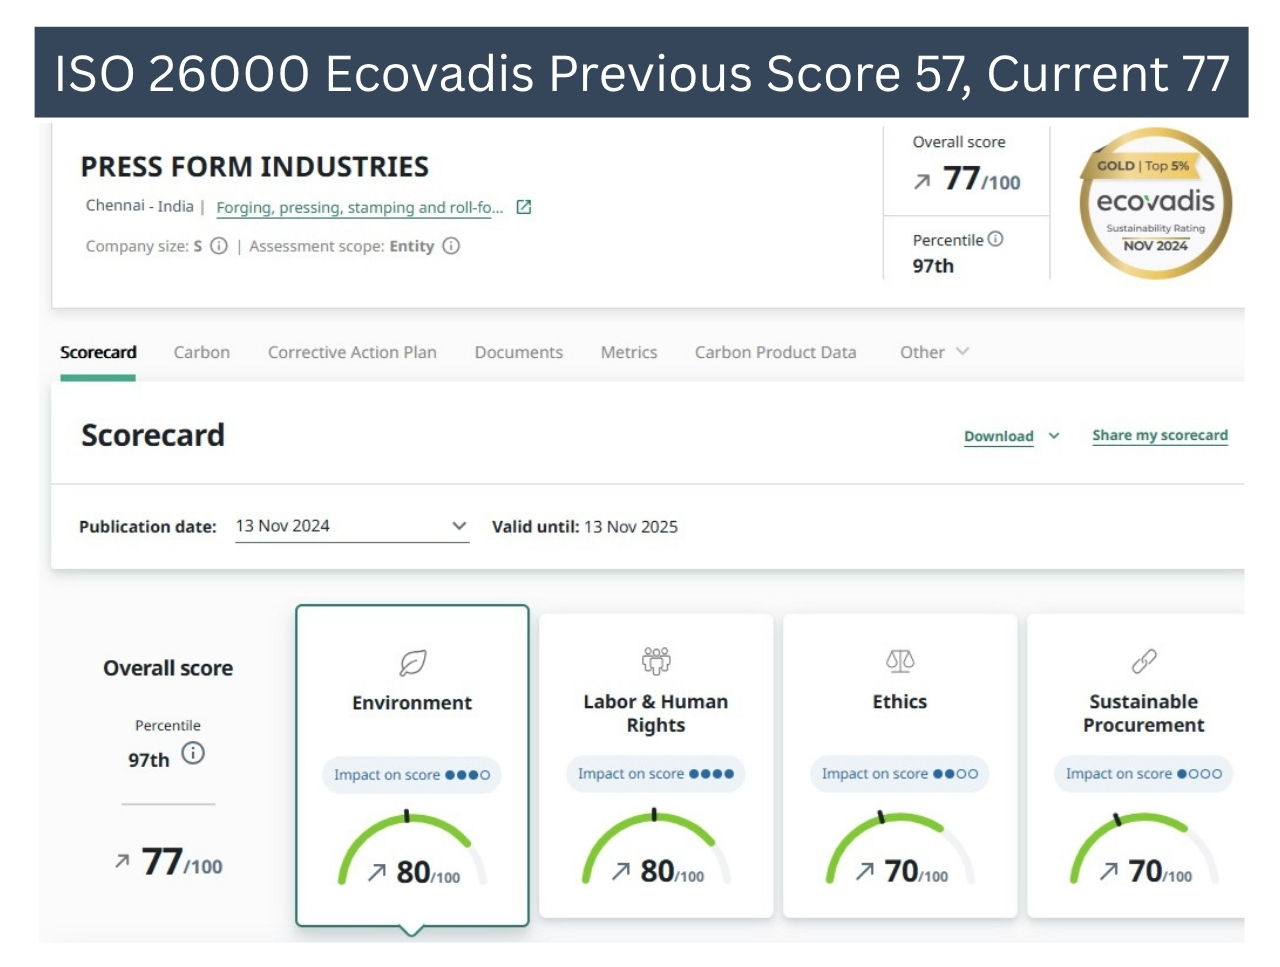
Task: Click Valid until: 13 Nov 2025 text
Action: 585,527
